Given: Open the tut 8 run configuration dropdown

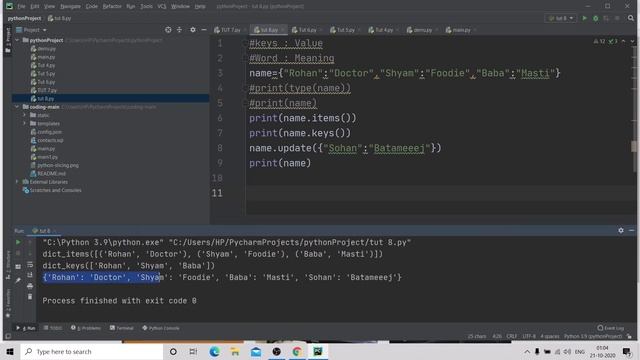Looking at the screenshot, I should (x=561, y=18).
